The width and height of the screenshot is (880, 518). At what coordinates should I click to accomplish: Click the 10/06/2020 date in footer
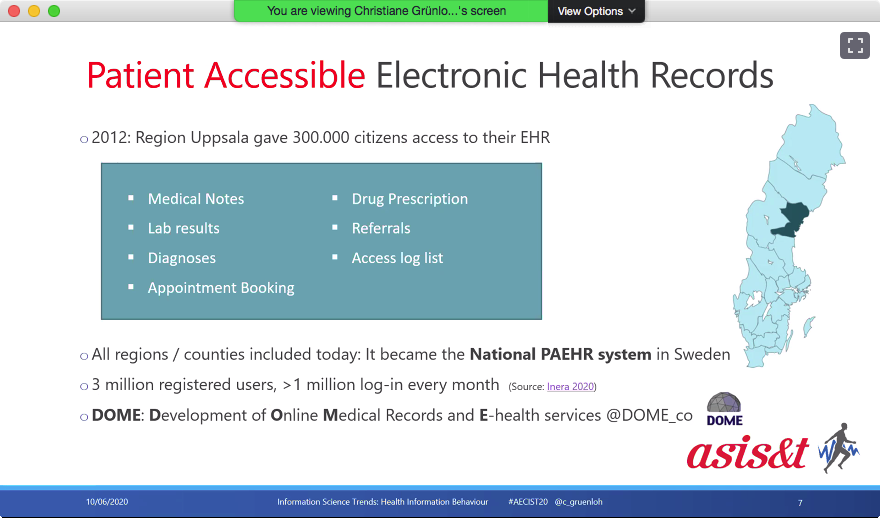[x=106, y=502]
